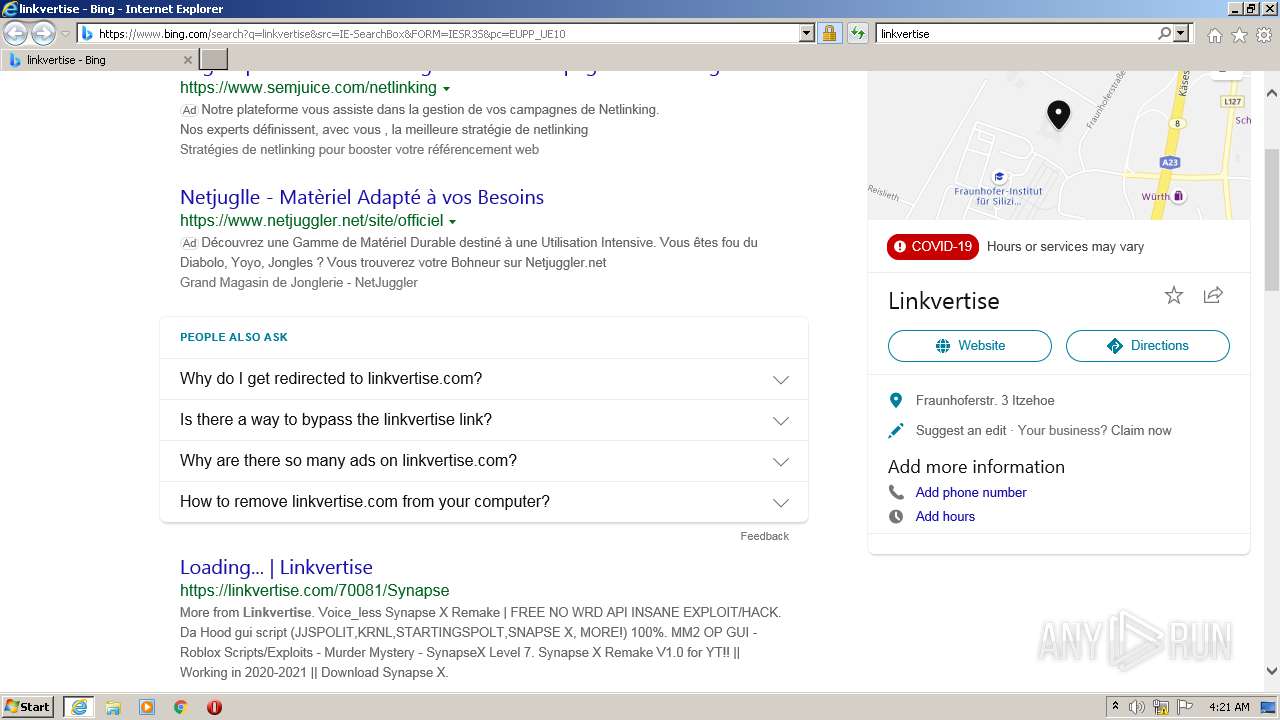Viewport: 1280px width, 720px height.
Task: Share Linkvertise listing with share icon
Action: 1213,295
